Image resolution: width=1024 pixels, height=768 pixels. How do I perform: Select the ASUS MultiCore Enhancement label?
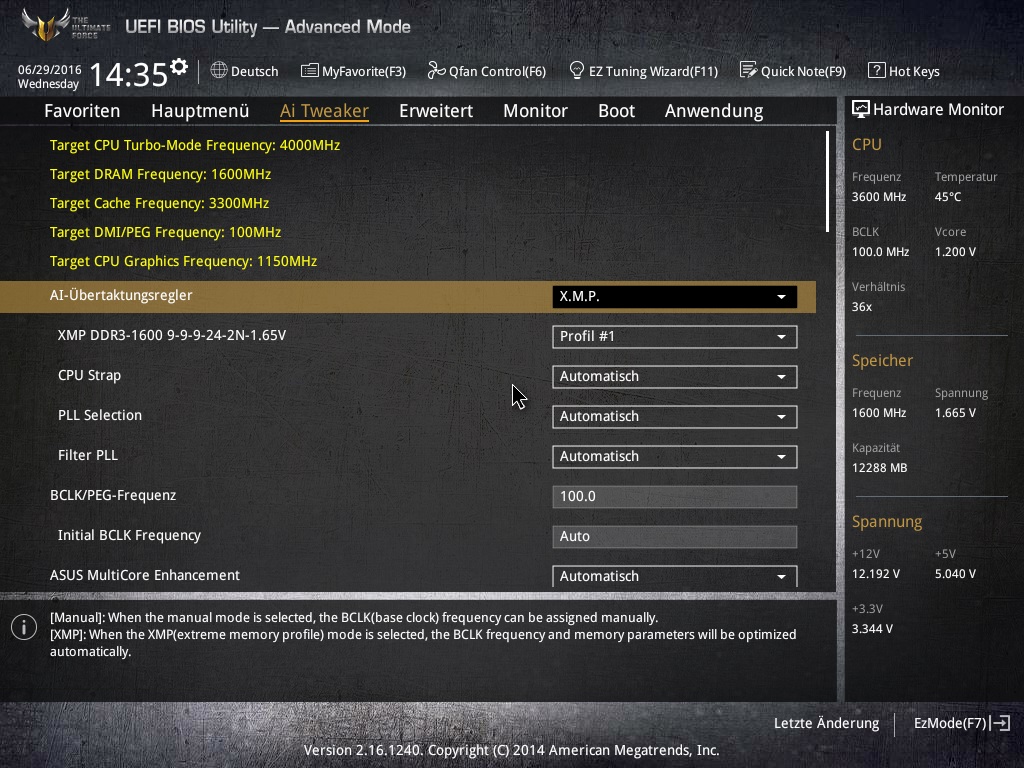145,575
